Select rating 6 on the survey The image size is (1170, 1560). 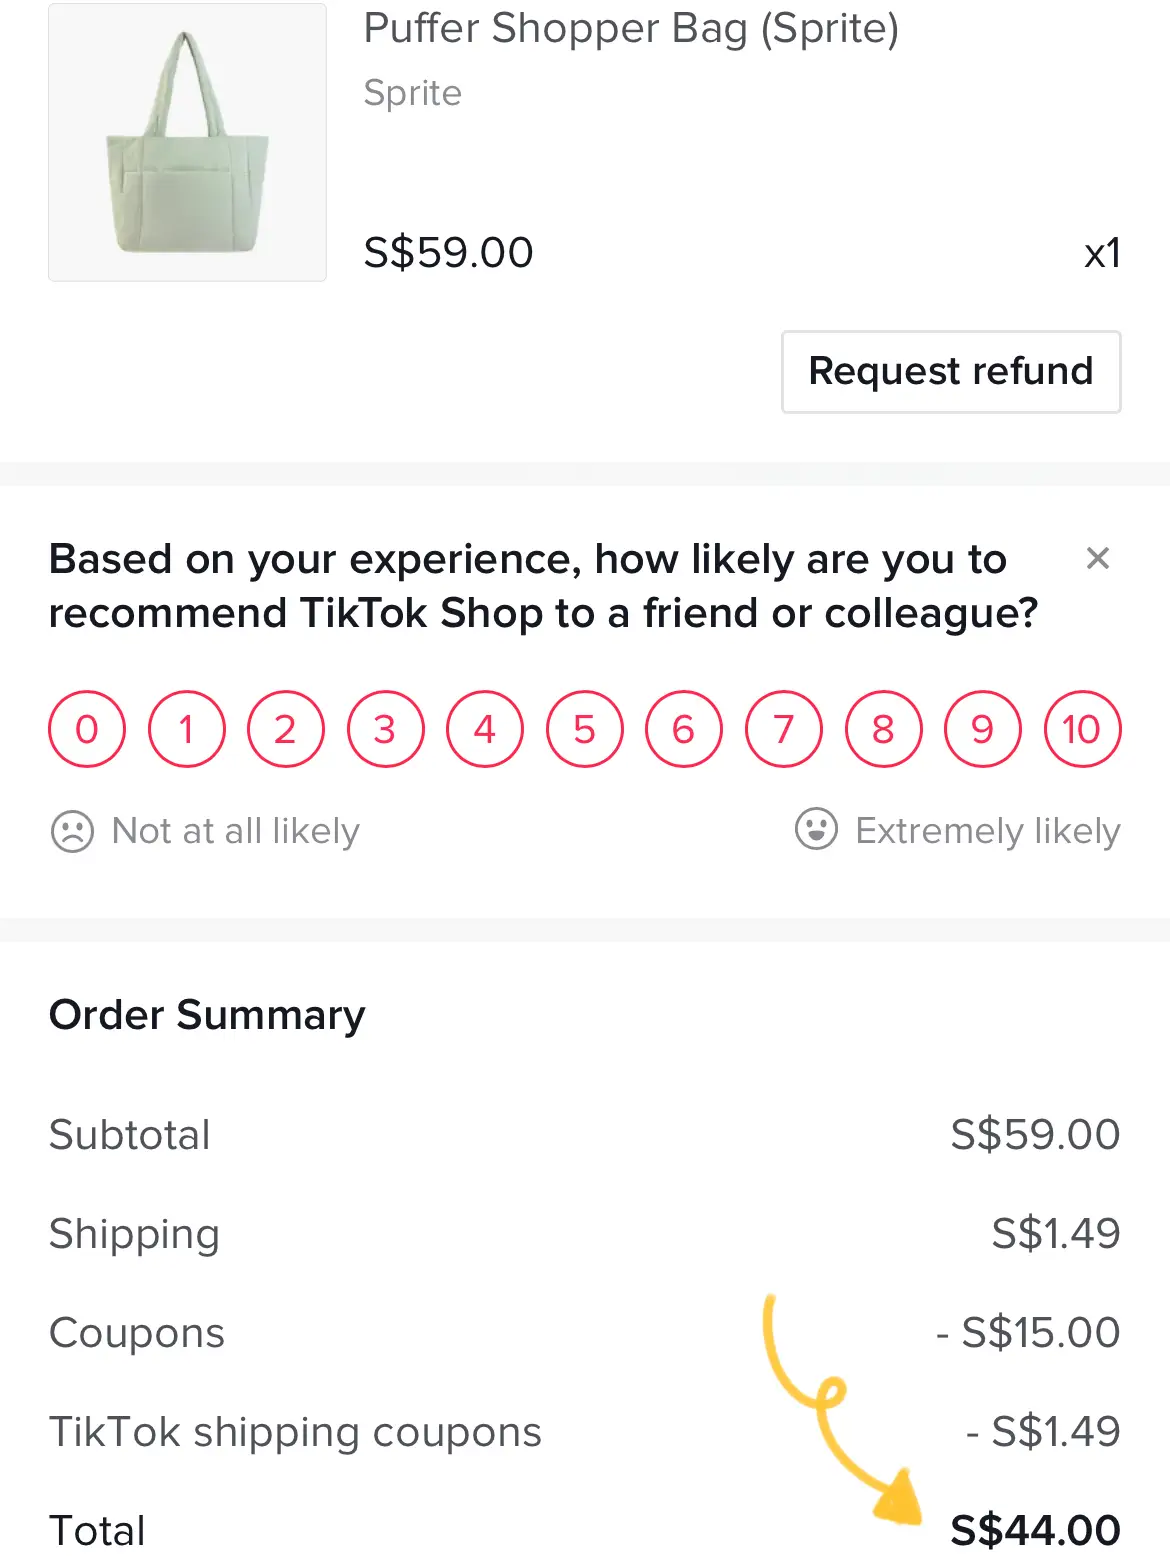pos(684,729)
